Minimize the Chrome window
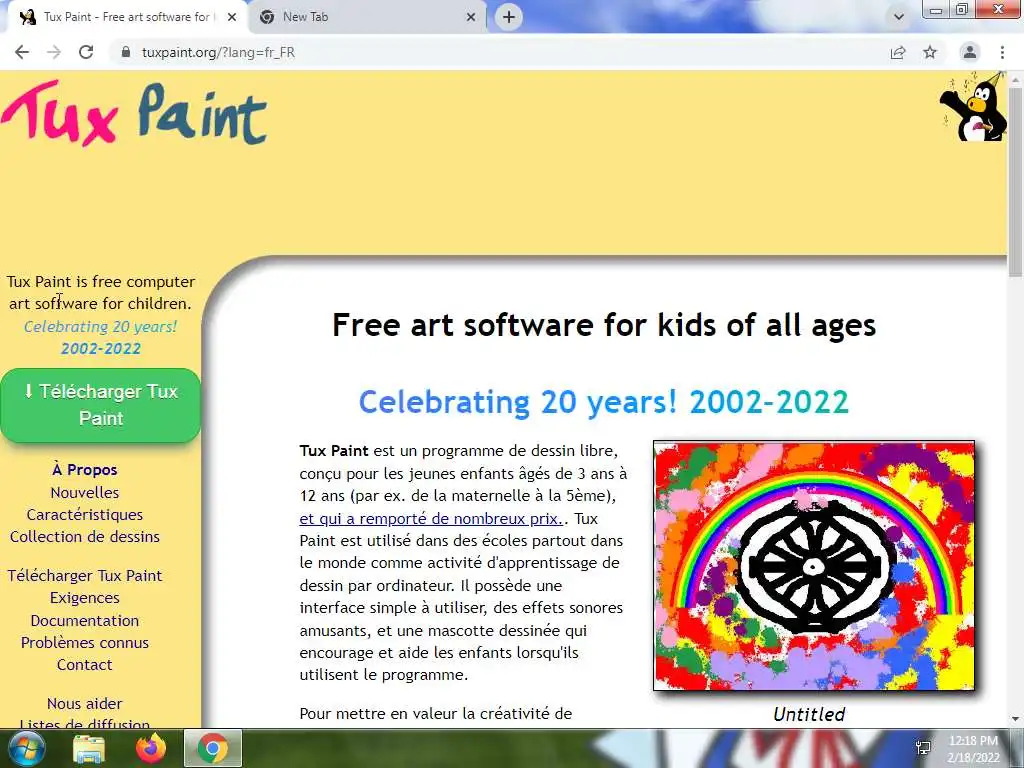Screen dimensions: 1024x768 click(936, 9)
